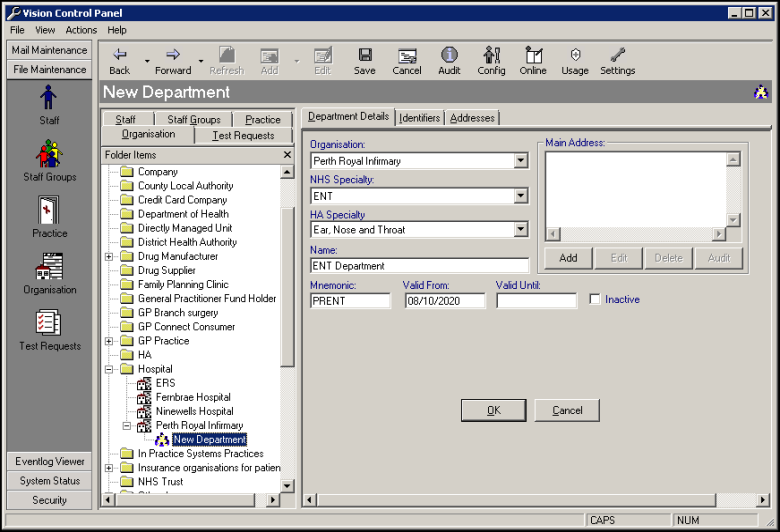The image size is (780, 532).
Task: Open the Config toolbar icon
Action: 491,61
